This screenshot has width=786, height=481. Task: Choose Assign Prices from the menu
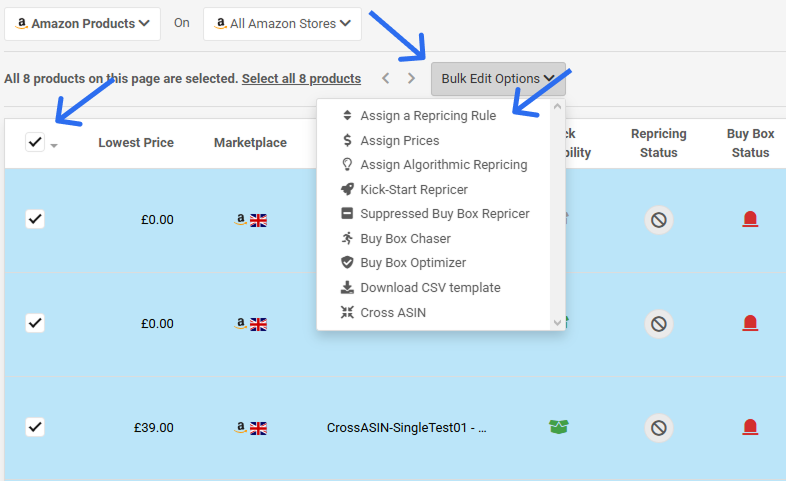400,141
